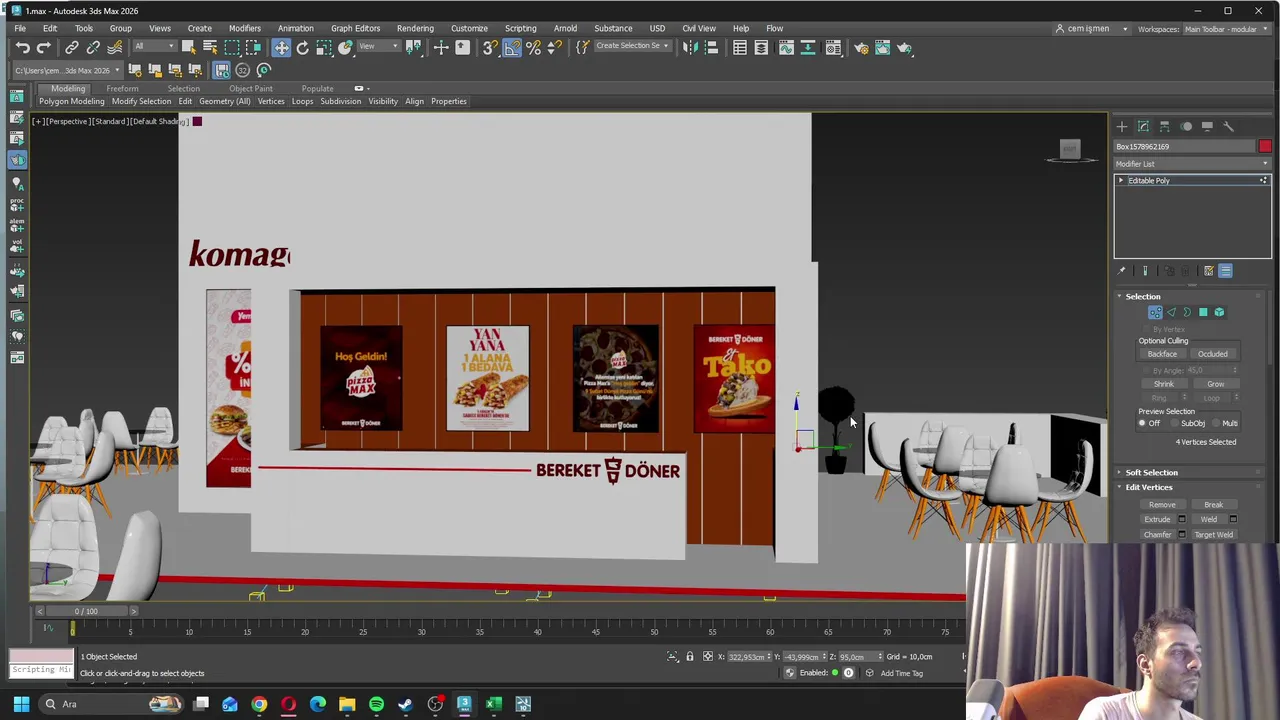Open the Modifier List dropdown
Screen dimensions: 1280x720
pyautogui.click(x=1193, y=164)
